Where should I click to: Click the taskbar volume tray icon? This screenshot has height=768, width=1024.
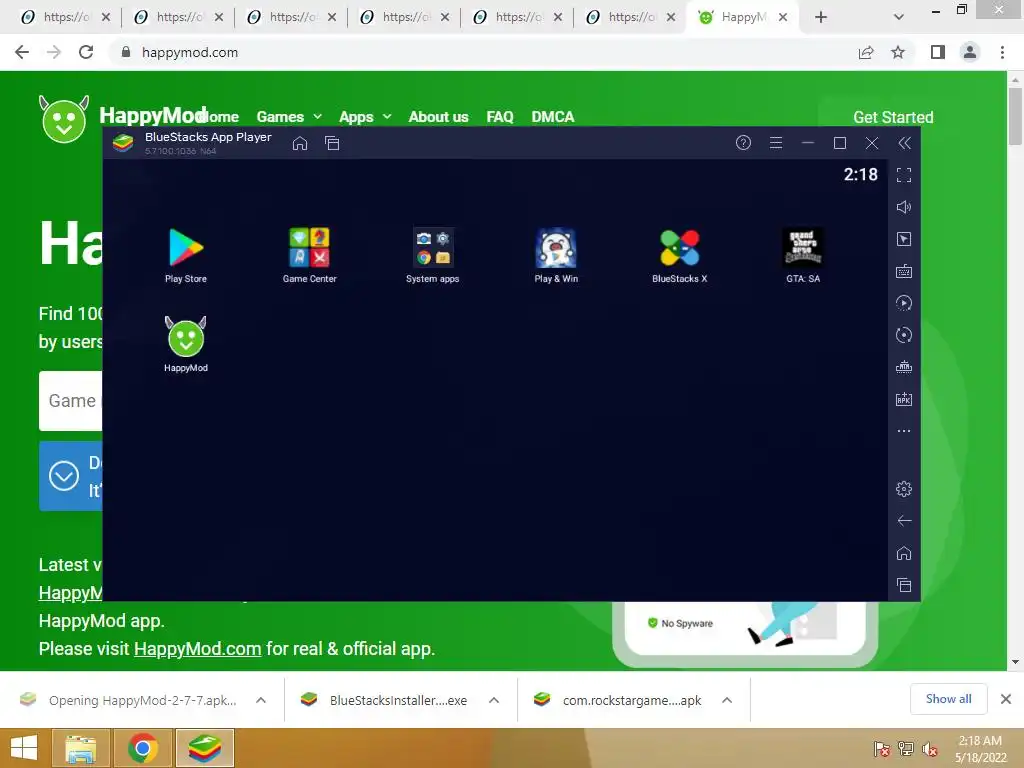(x=929, y=750)
